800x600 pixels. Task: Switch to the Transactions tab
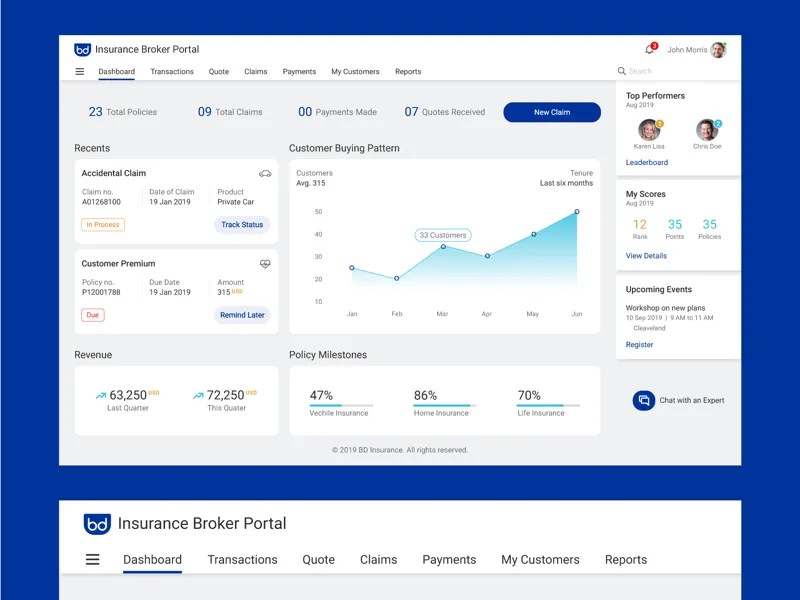click(x=171, y=71)
